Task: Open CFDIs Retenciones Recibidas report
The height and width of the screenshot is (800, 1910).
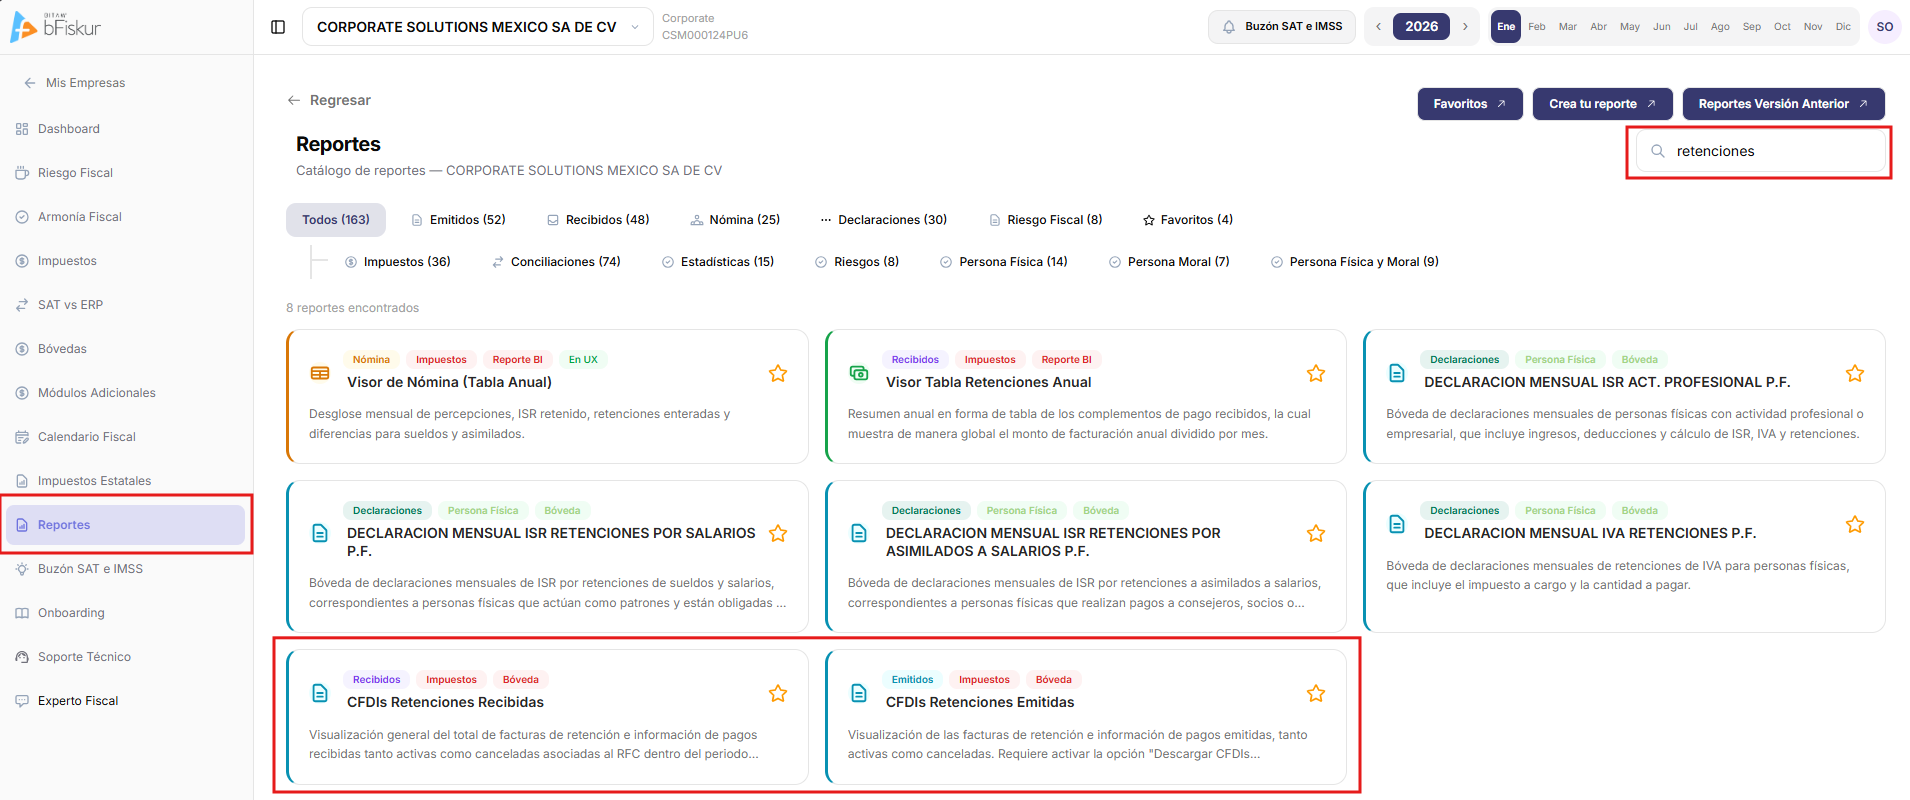Action: click(x=547, y=717)
